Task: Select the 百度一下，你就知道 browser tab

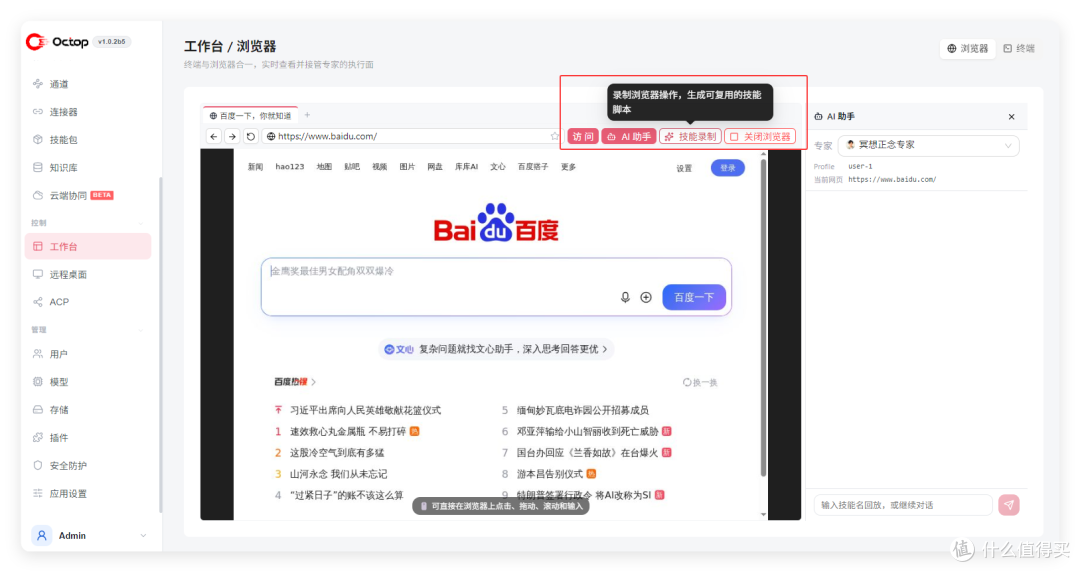Action: click(x=250, y=116)
